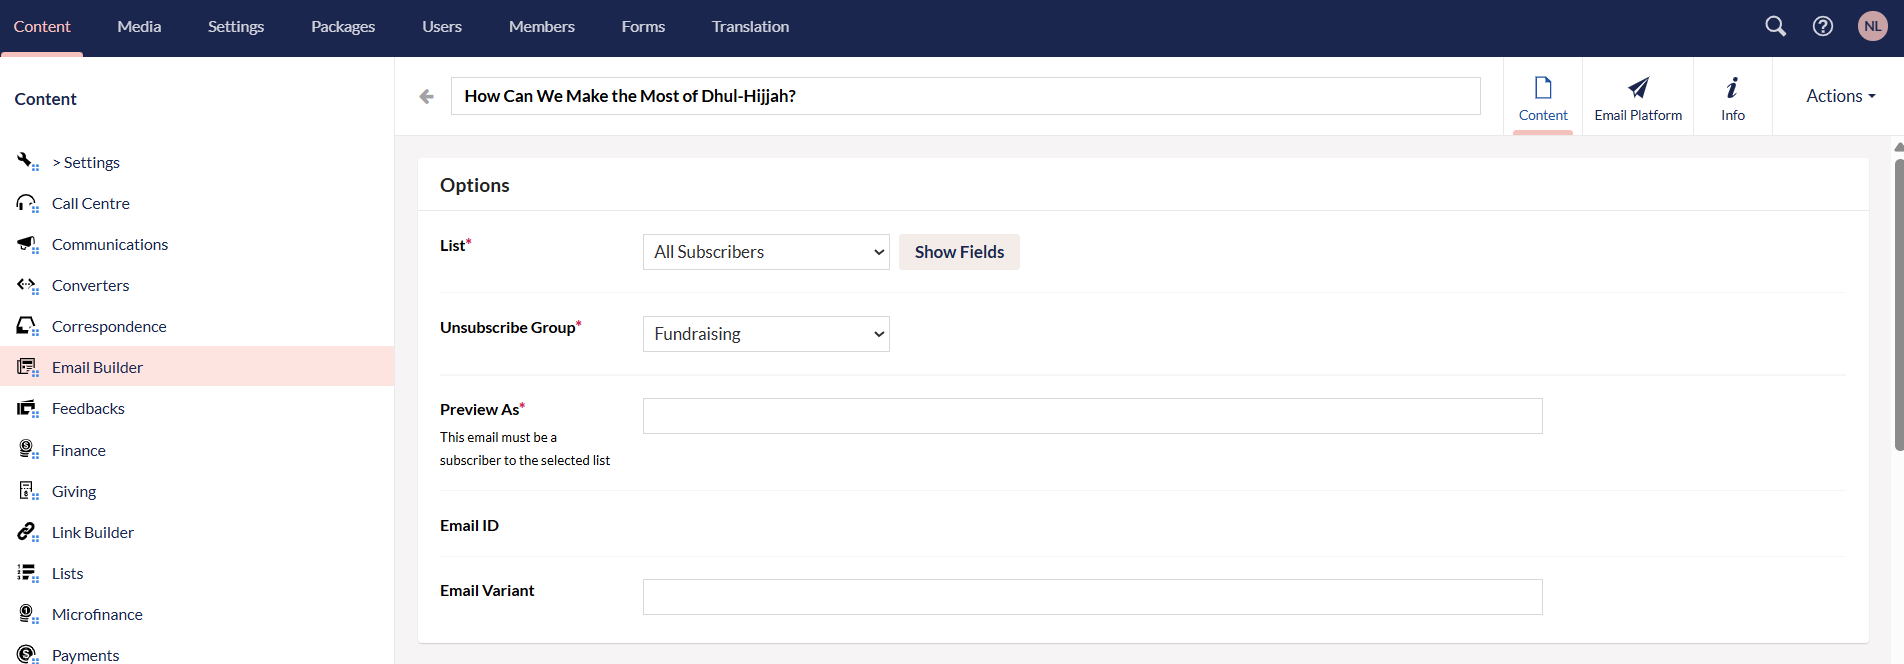The height and width of the screenshot is (664, 1904).
Task: Click the Email Variant input field
Action: 1092,597
